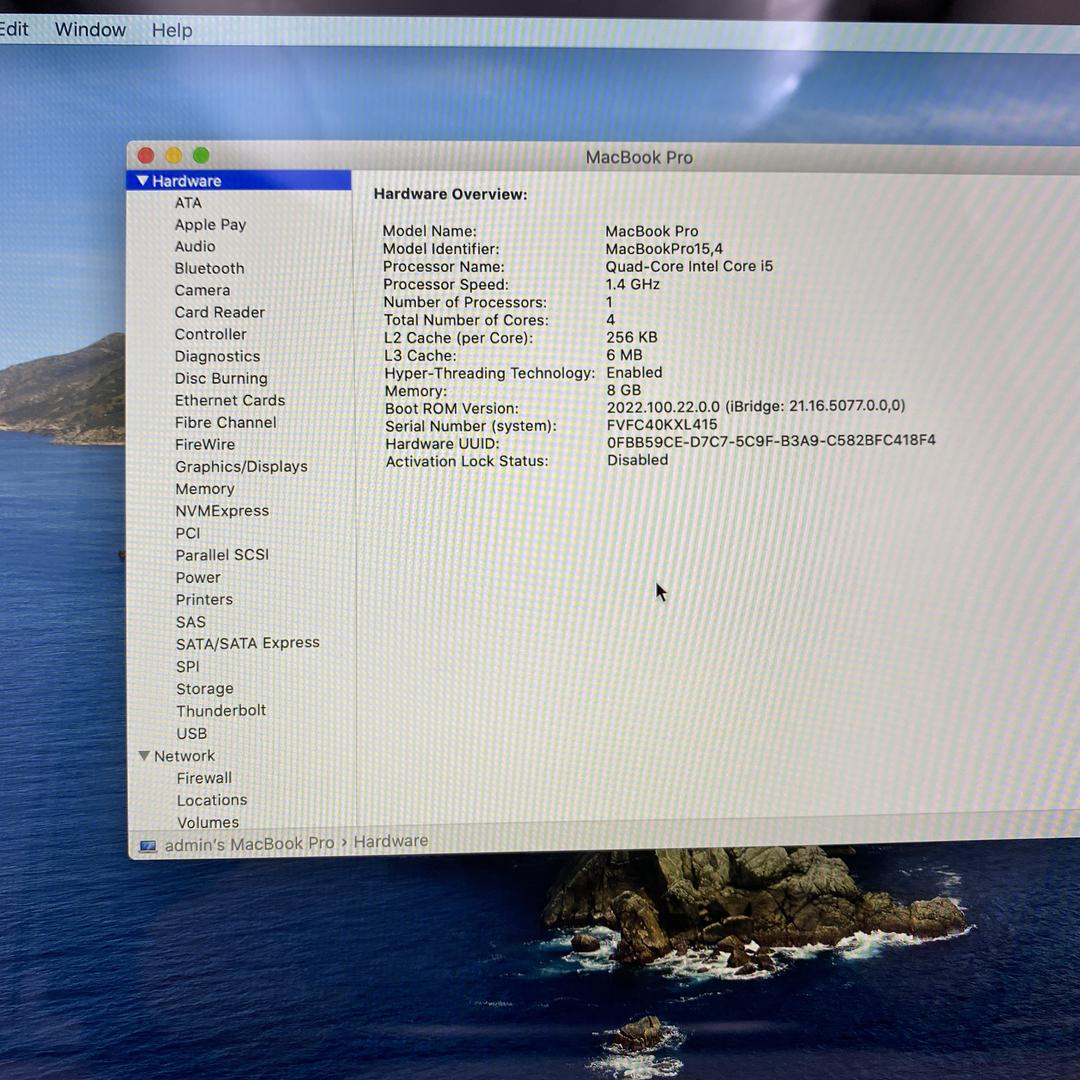Select SPI in the sidebar

pyautogui.click(x=187, y=666)
